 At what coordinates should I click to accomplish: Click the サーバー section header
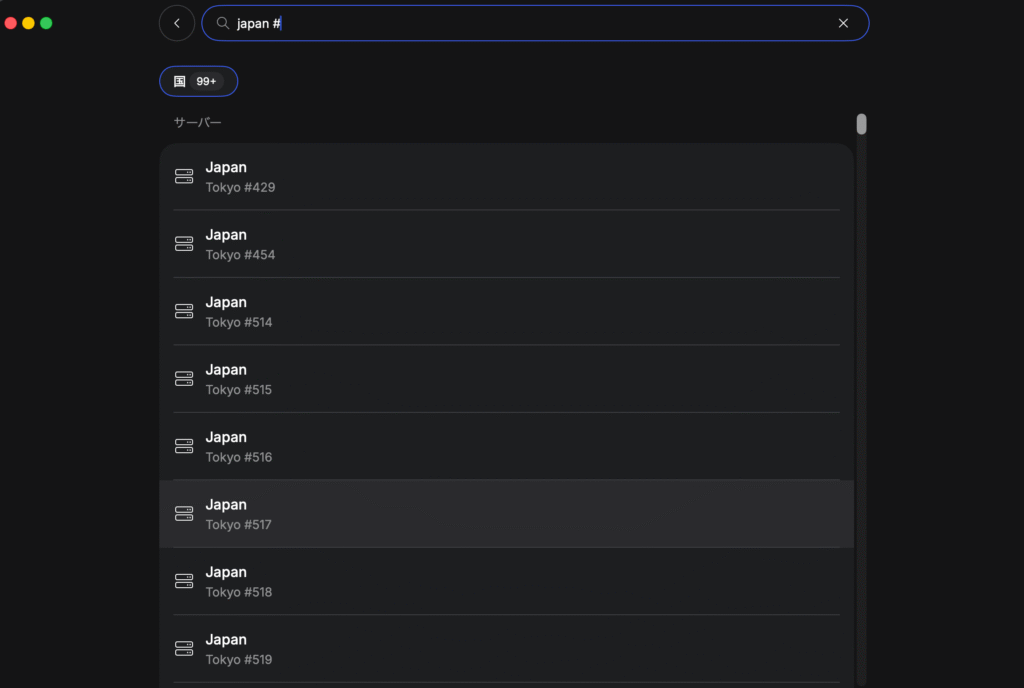[197, 122]
